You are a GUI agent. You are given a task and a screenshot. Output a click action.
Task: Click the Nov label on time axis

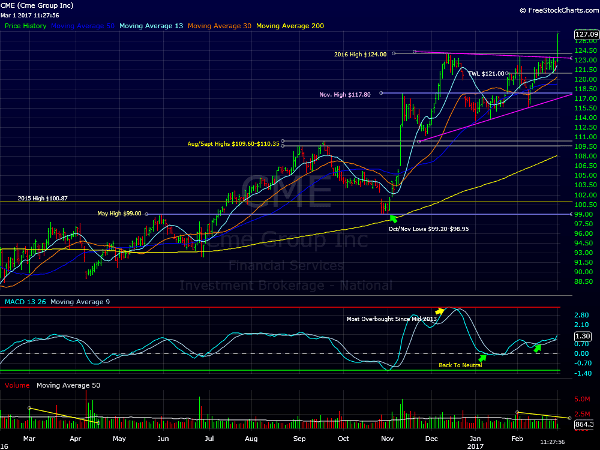tap(388, 439)
